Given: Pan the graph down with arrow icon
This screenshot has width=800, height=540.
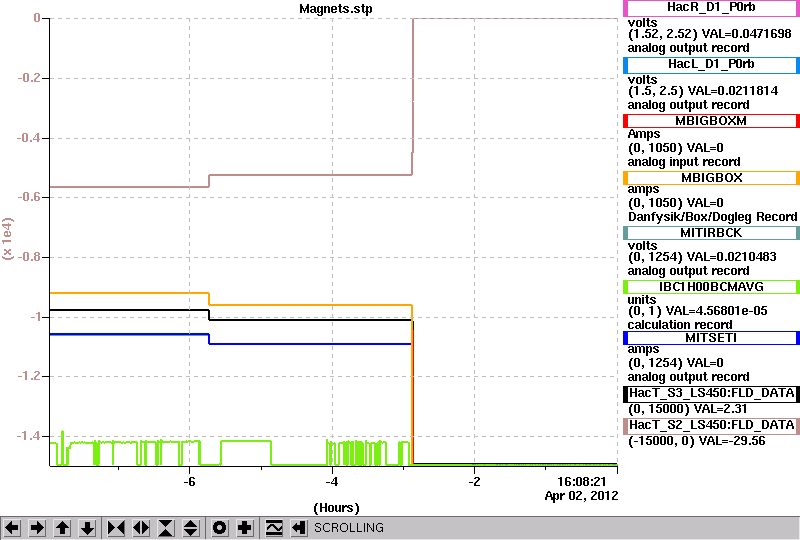Looking at the screenshot, I should coord(87,528).
